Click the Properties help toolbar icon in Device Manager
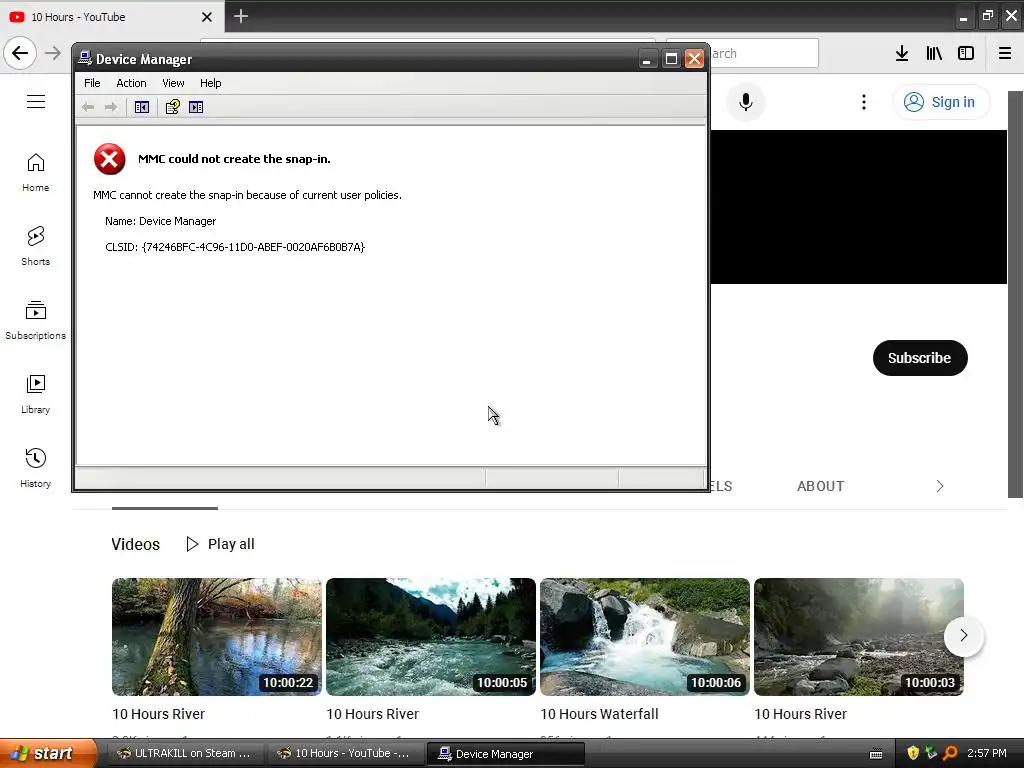The height and width of the screenshot is (768, 1024). [x=172, y=107]
